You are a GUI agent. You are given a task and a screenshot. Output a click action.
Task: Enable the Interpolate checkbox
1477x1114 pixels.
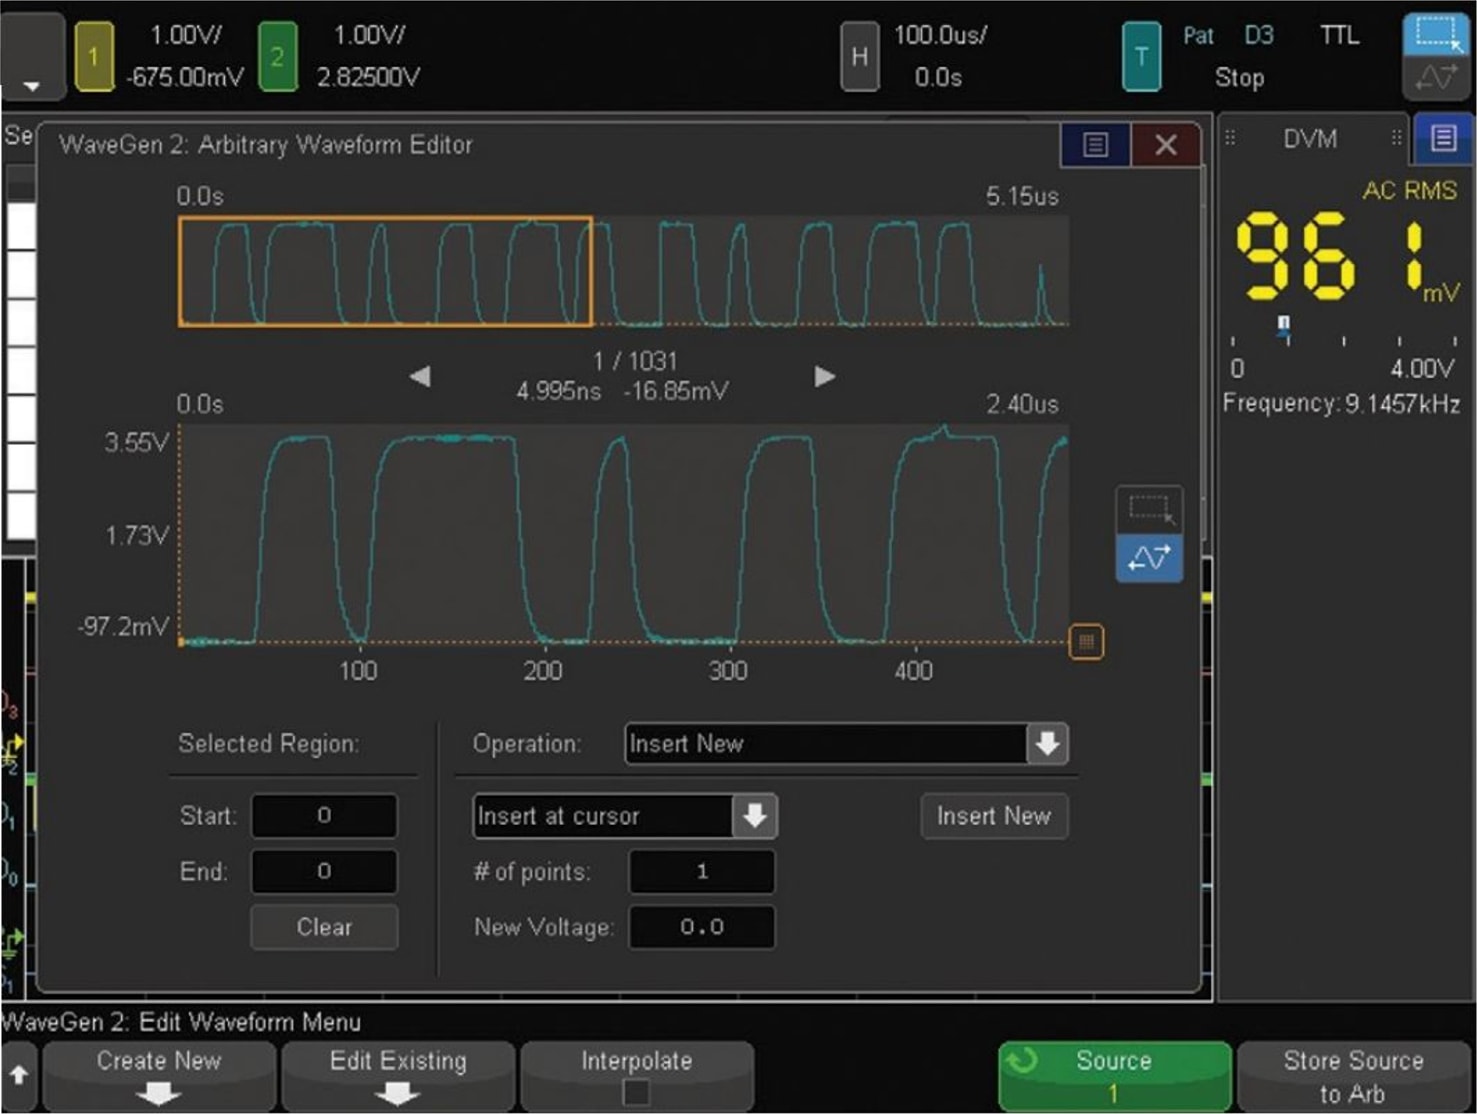638,1091
